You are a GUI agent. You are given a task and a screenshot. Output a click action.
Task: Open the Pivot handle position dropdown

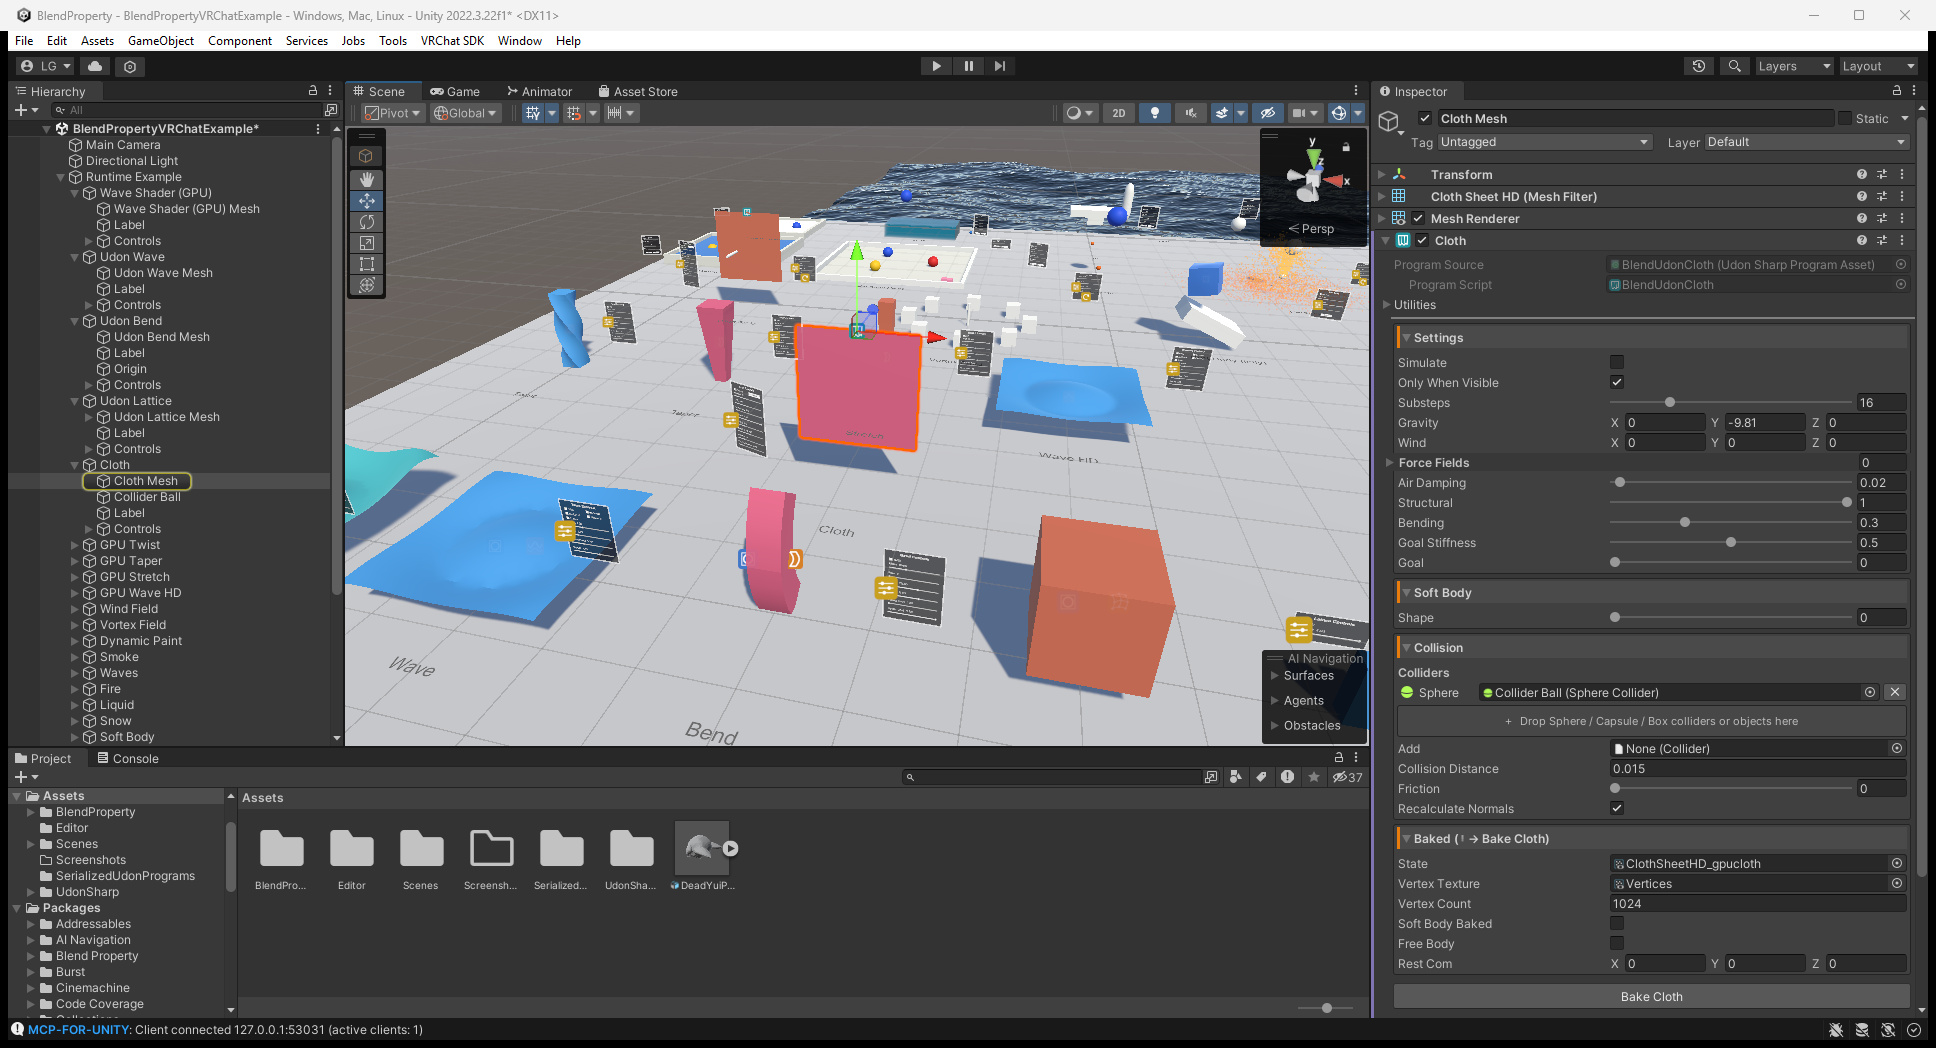pyautogui.click(x=393, y=113)
